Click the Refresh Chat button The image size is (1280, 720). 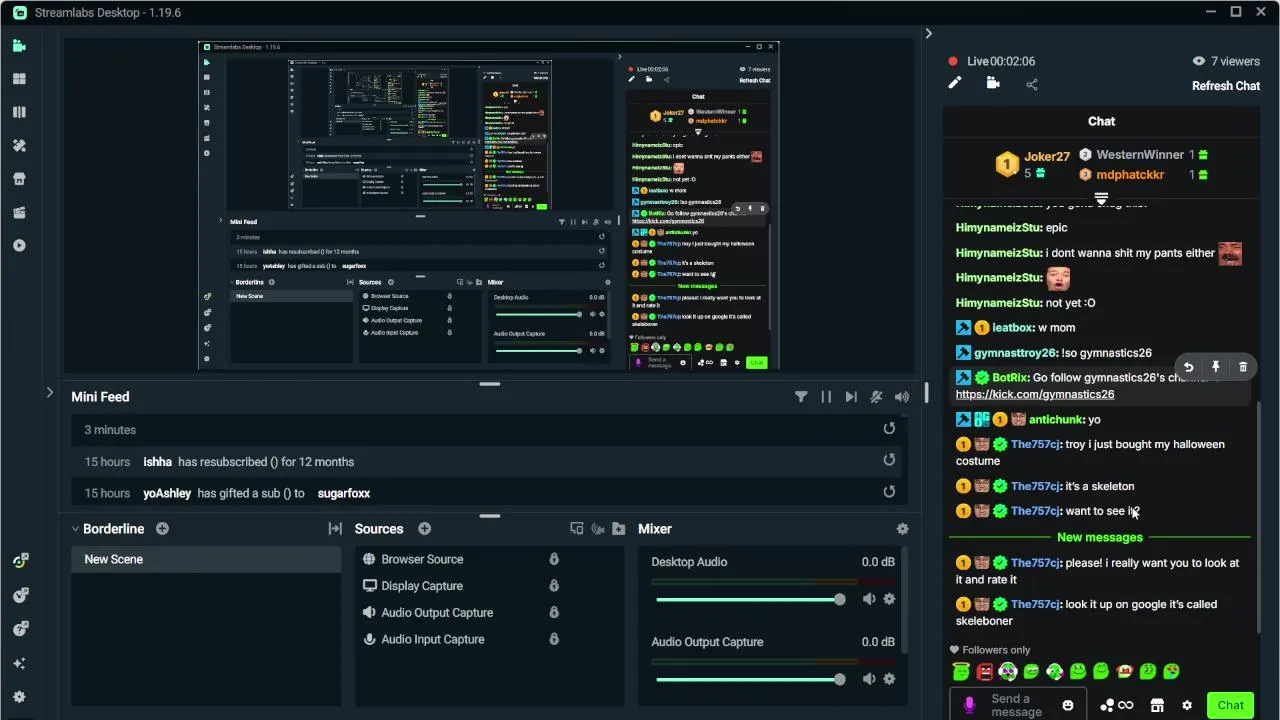(1226, 86)
